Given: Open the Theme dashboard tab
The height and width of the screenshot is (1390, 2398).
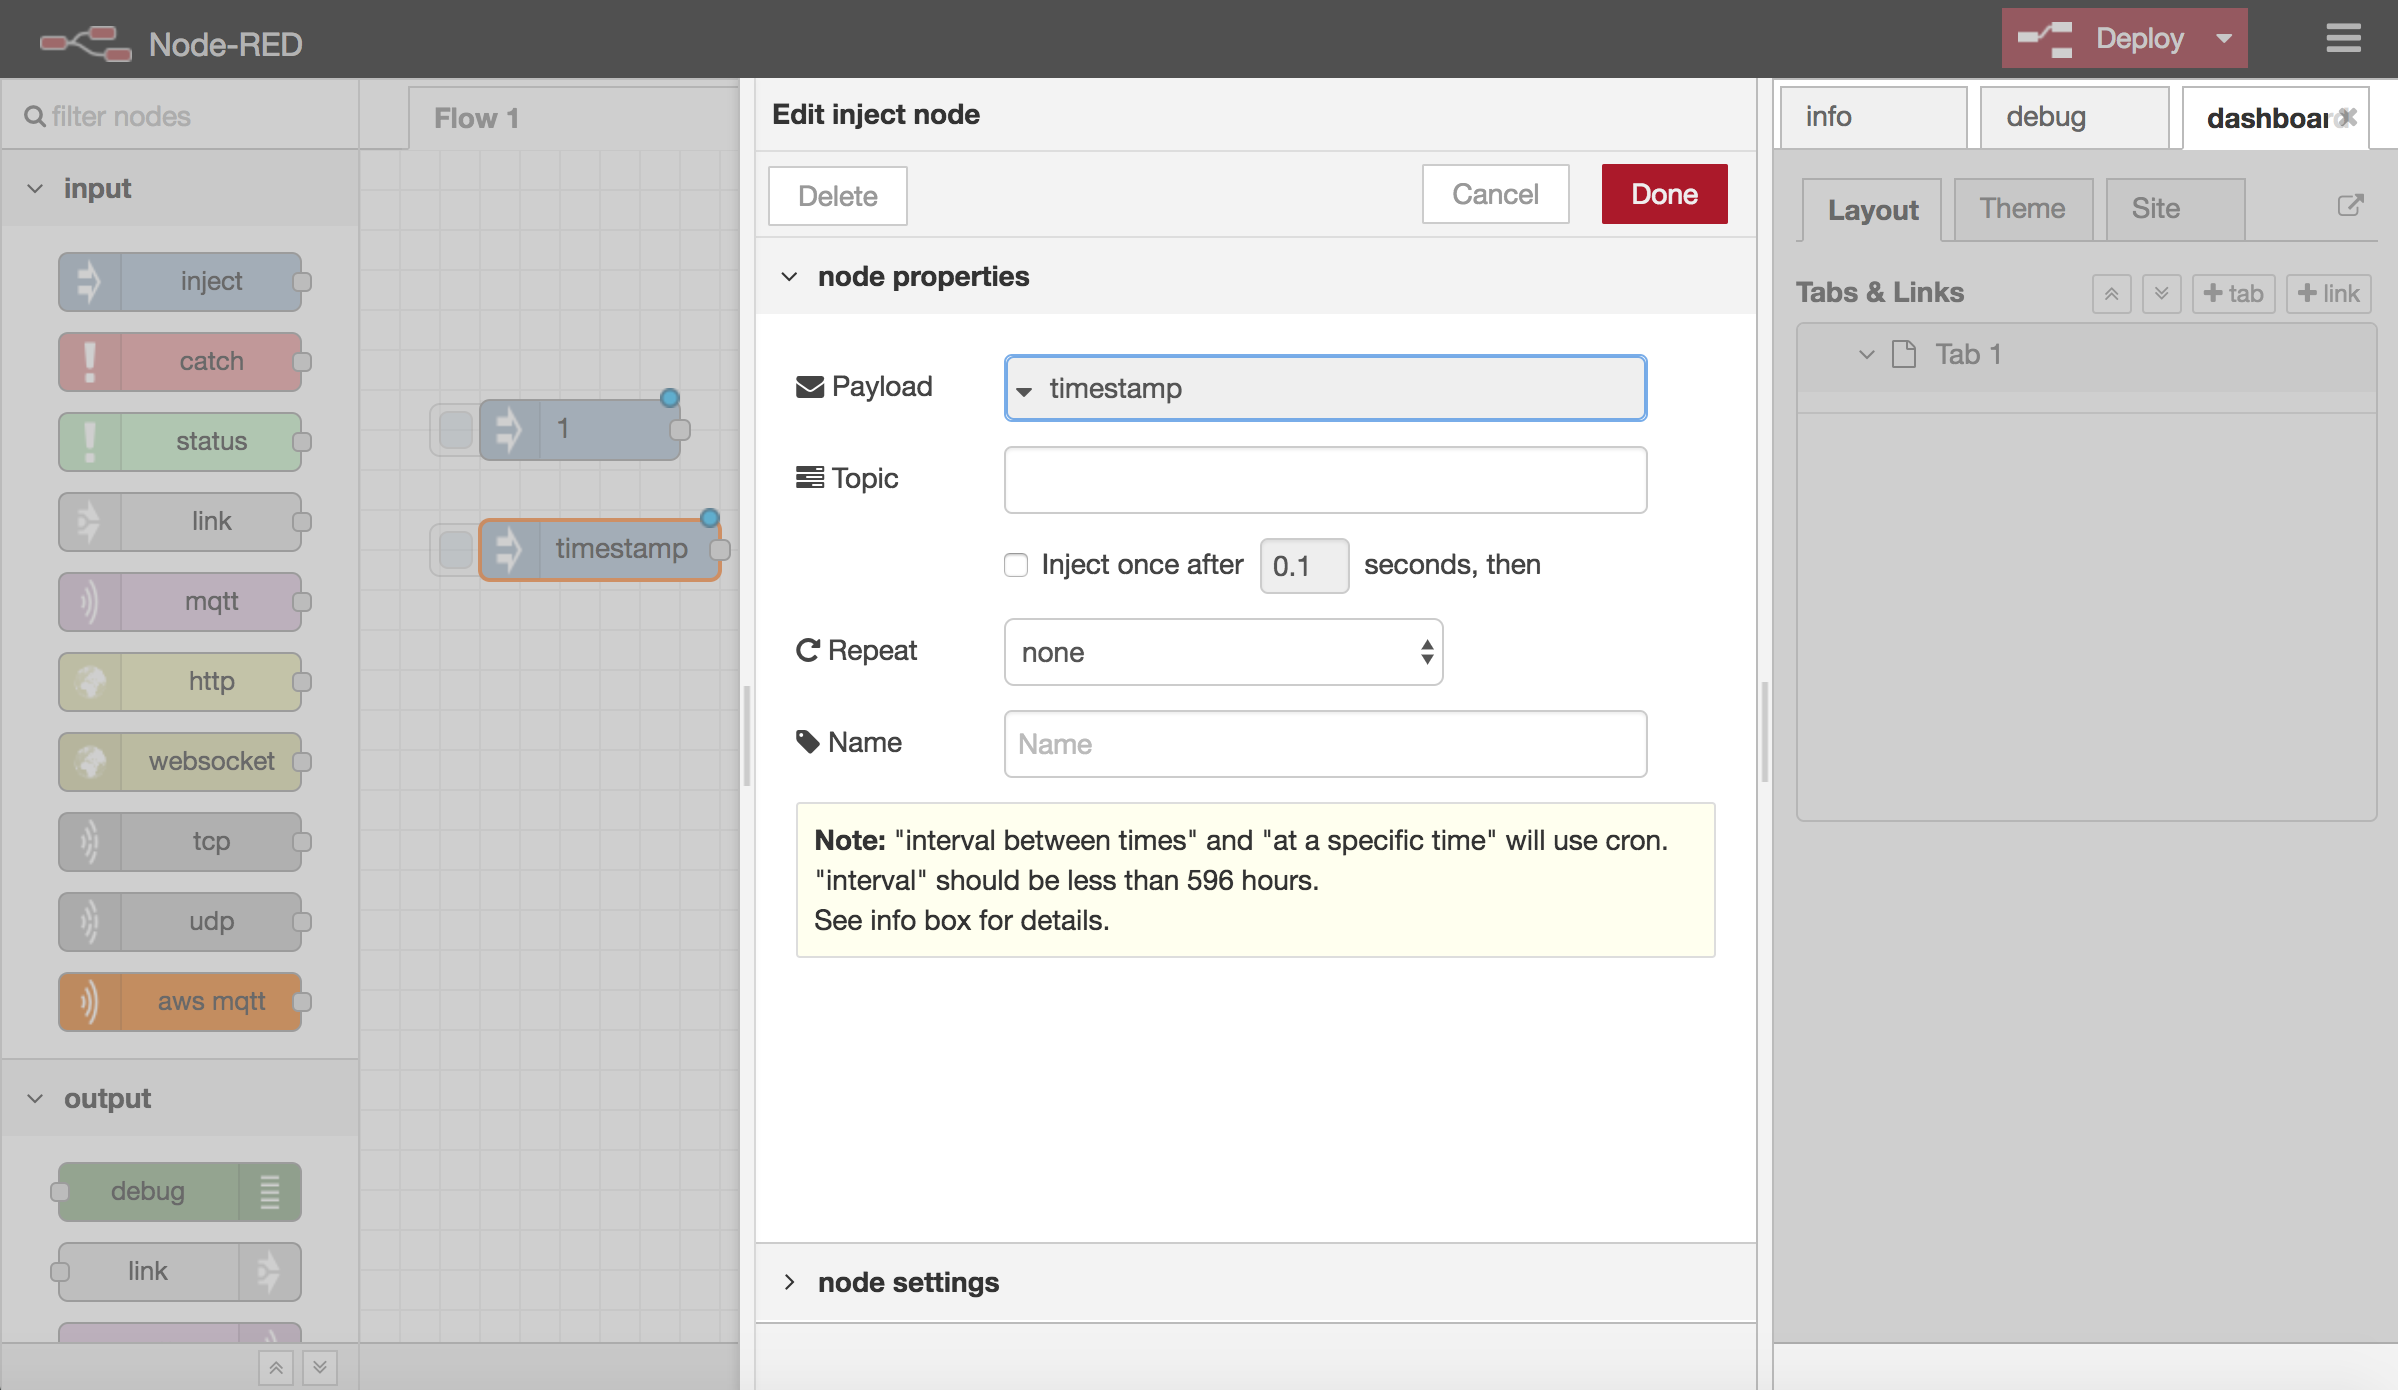Looking at the screenshot, I should pos(2022,208).
